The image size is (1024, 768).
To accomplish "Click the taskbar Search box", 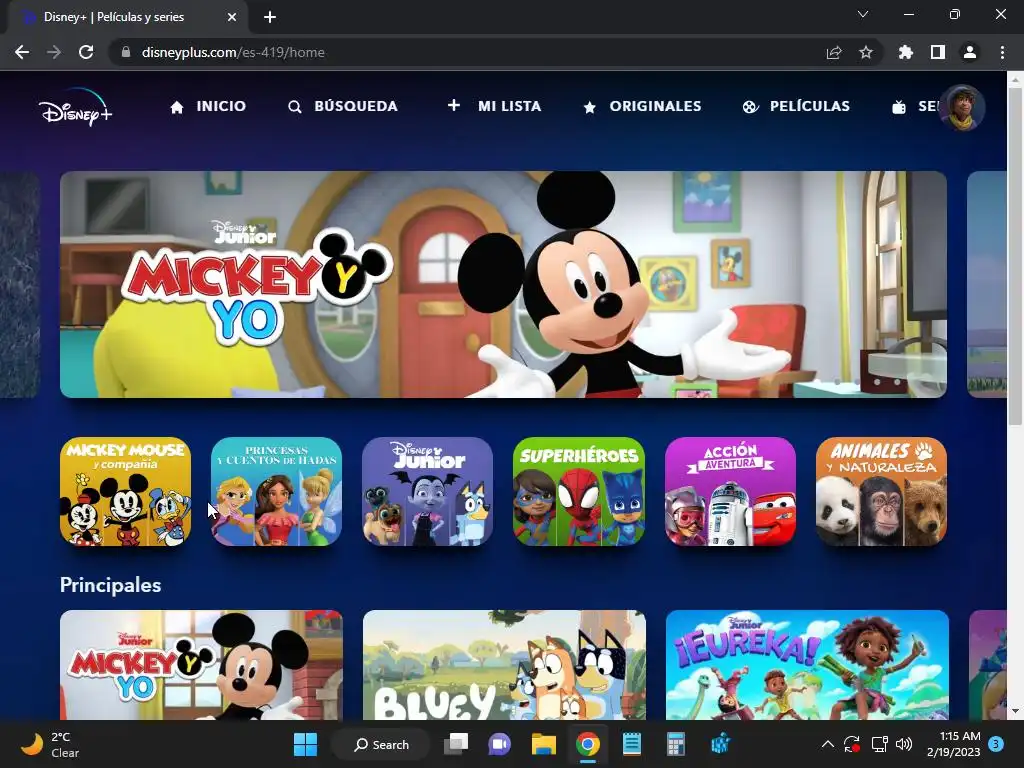I will tap(381, 744).
